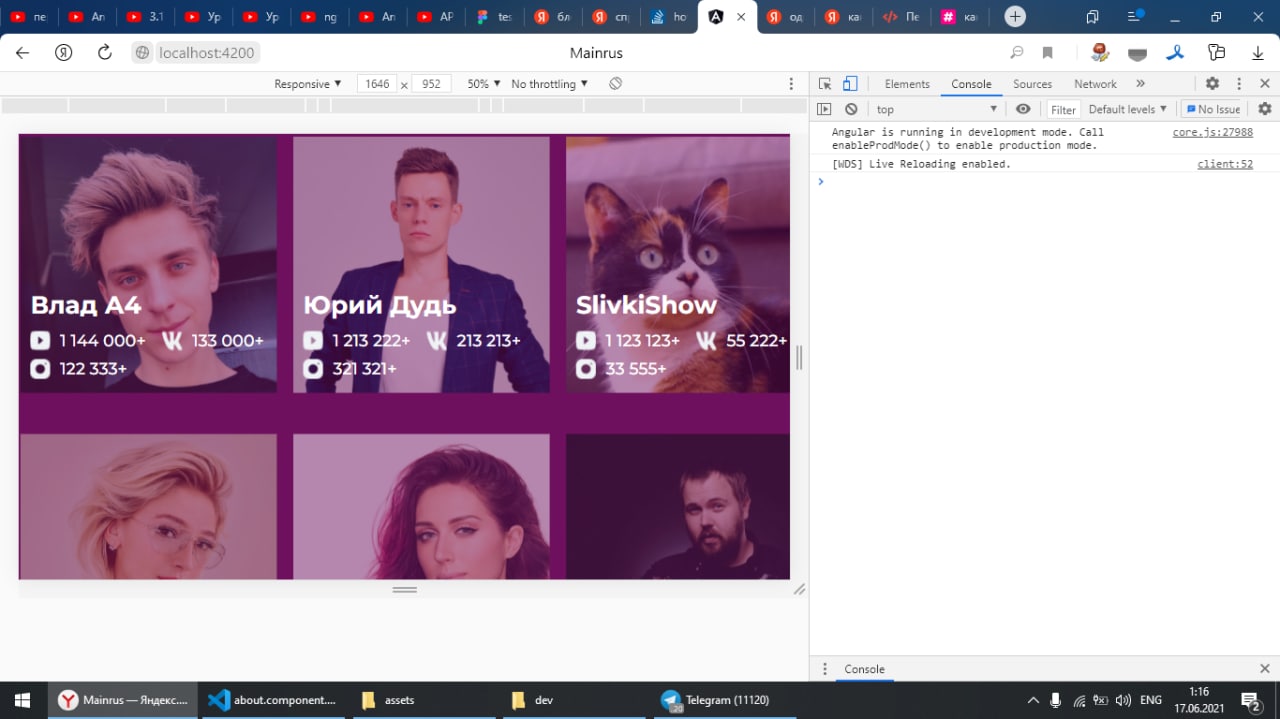This screenshot has width=1280, height=719.
Task: Open the assets folder taskbar item
Action: point(422,700)
